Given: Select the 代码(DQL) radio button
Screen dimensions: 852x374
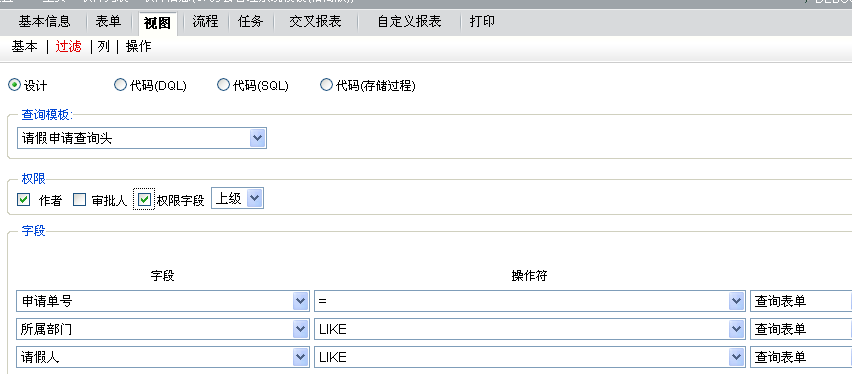Looking at the screenshot, I should click(120, 85).
